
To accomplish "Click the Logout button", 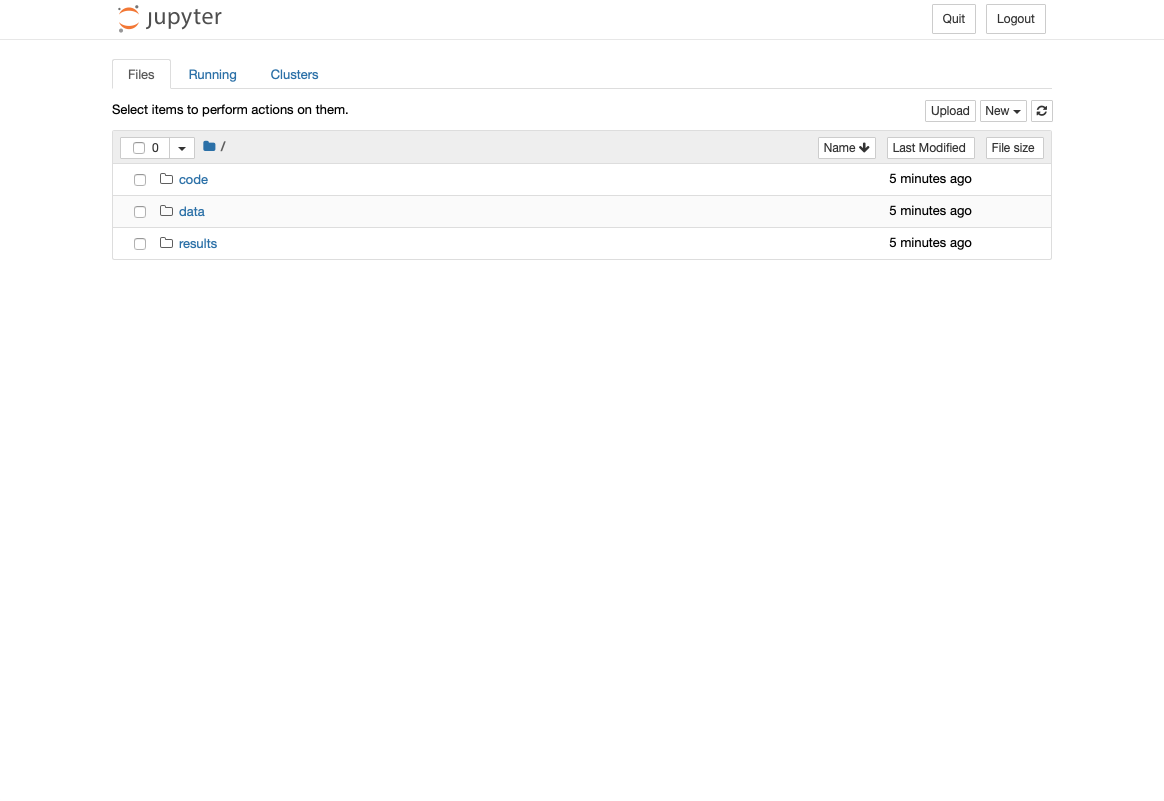I will [1015, 18].
